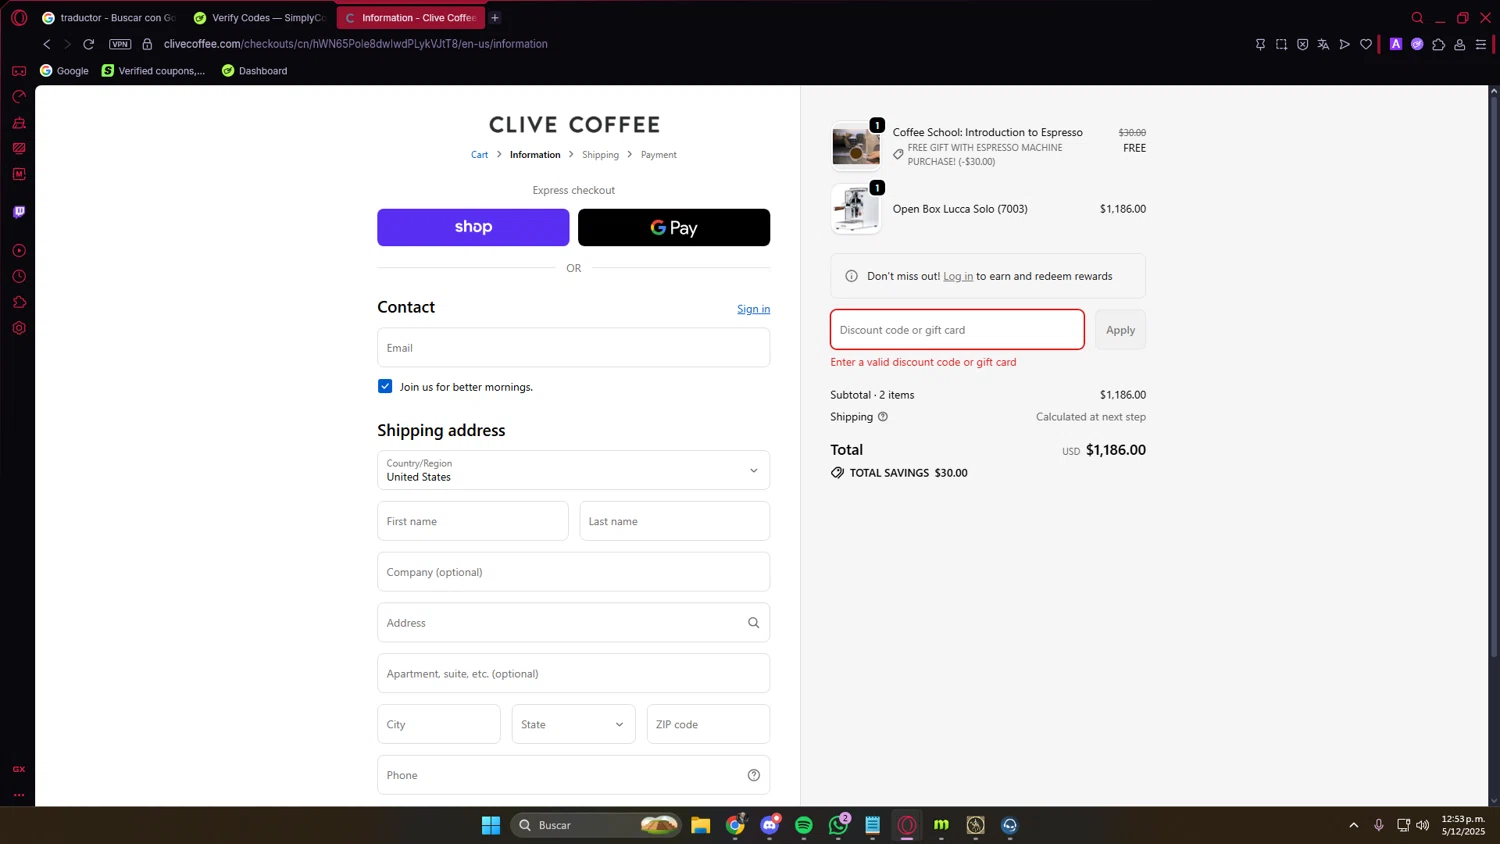The height and width of the screenshot is (844, 1500).
Task: Click the pin icon in the address bar
Action: 1260,44
